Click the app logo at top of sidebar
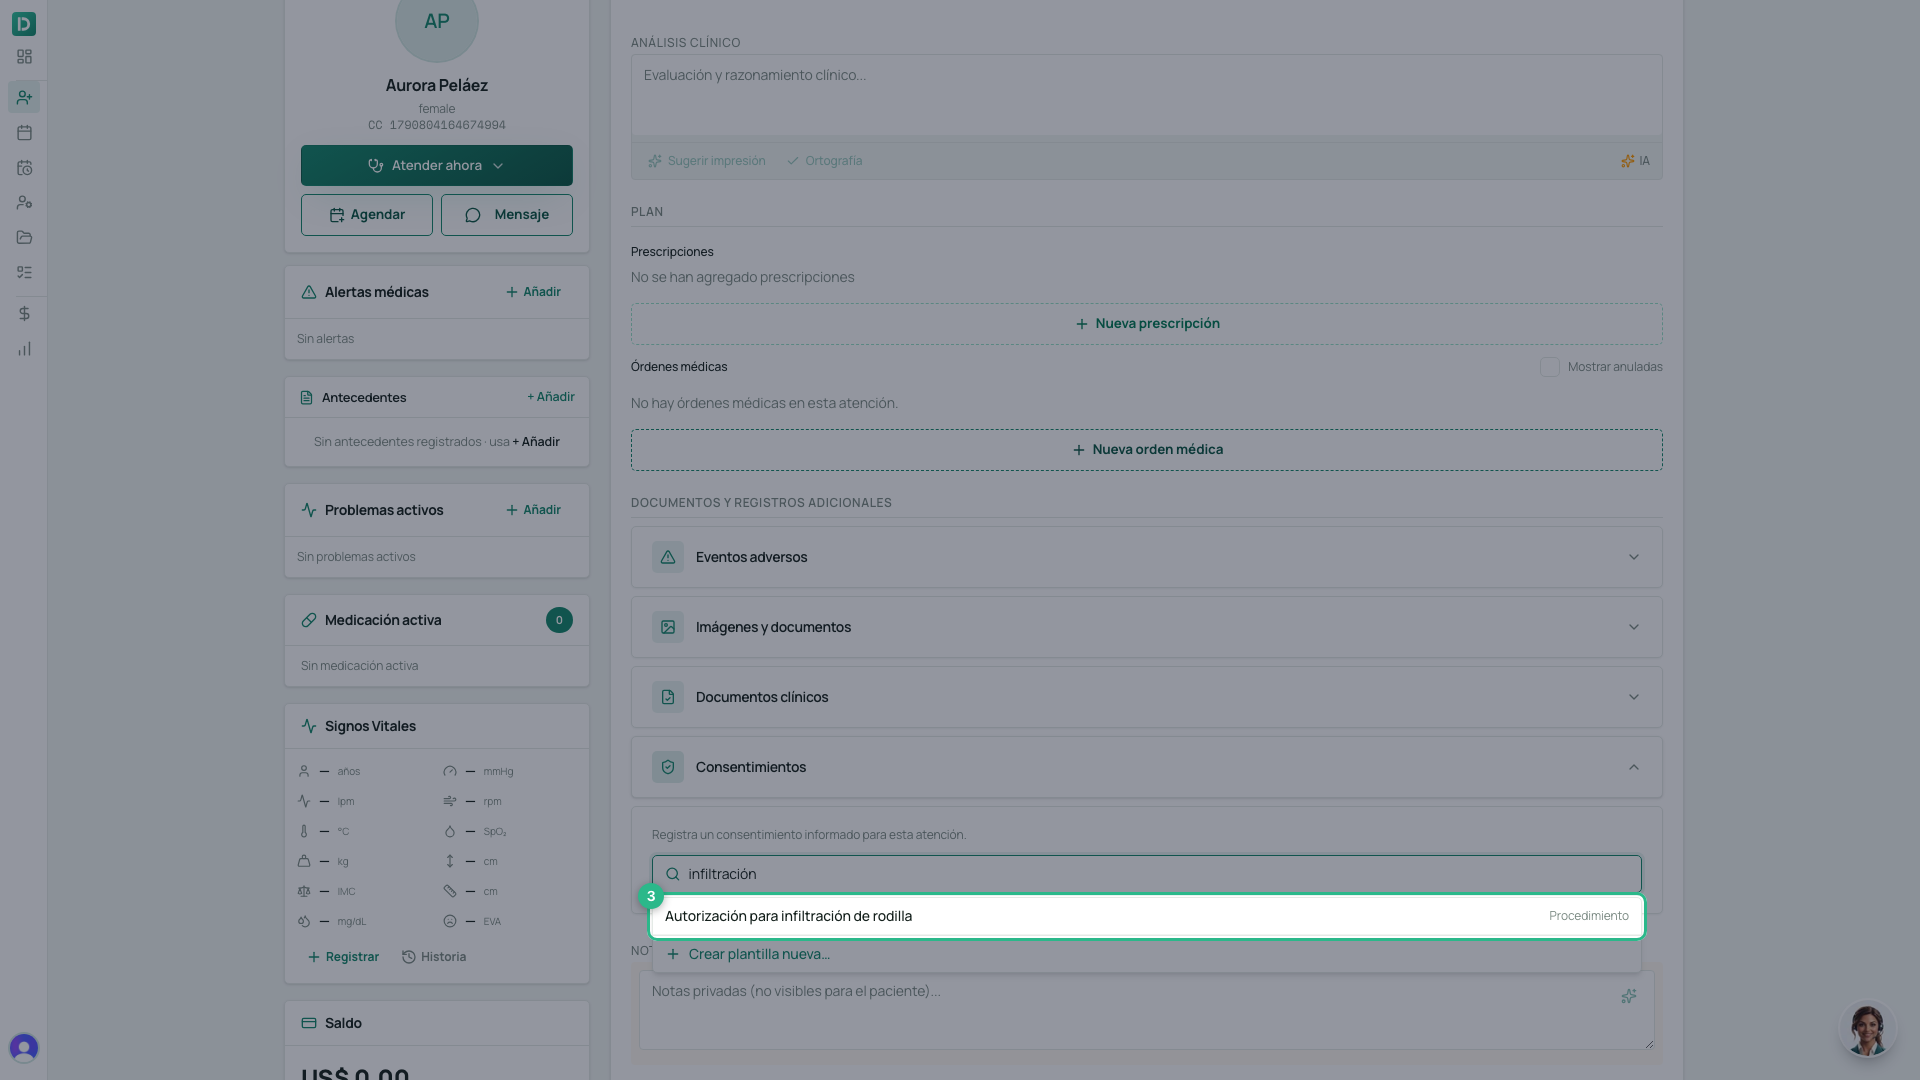The width and height of the screenshot is (1920, 1080). 24,23
